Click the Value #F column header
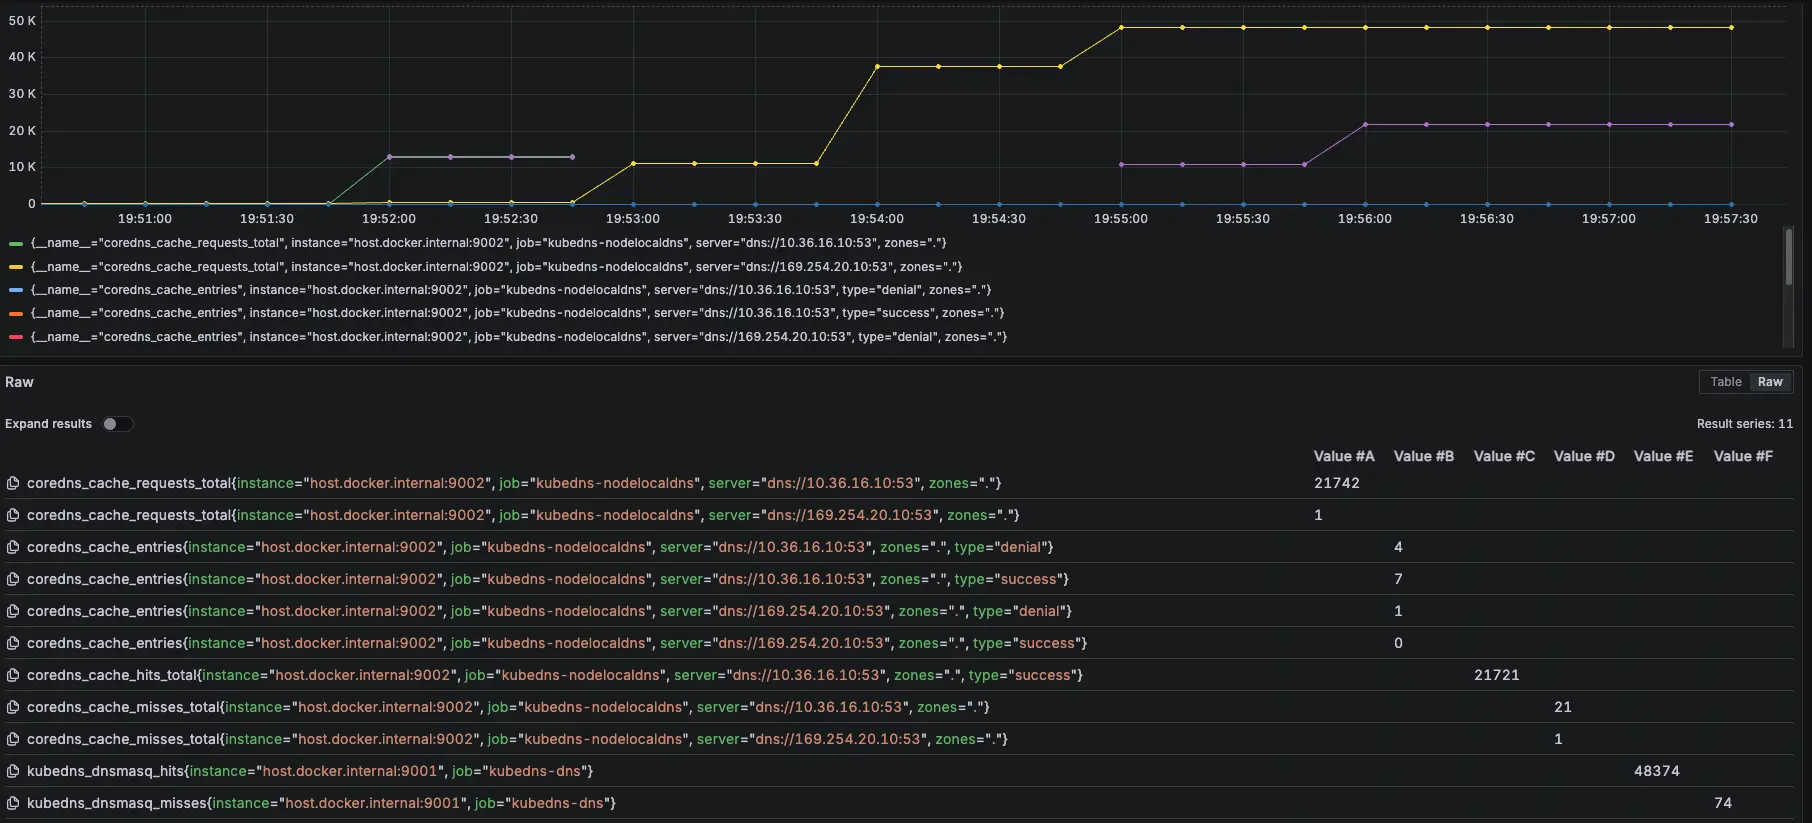The image size is (1812, 823). pyautogui.click(x=1742, y=456)
